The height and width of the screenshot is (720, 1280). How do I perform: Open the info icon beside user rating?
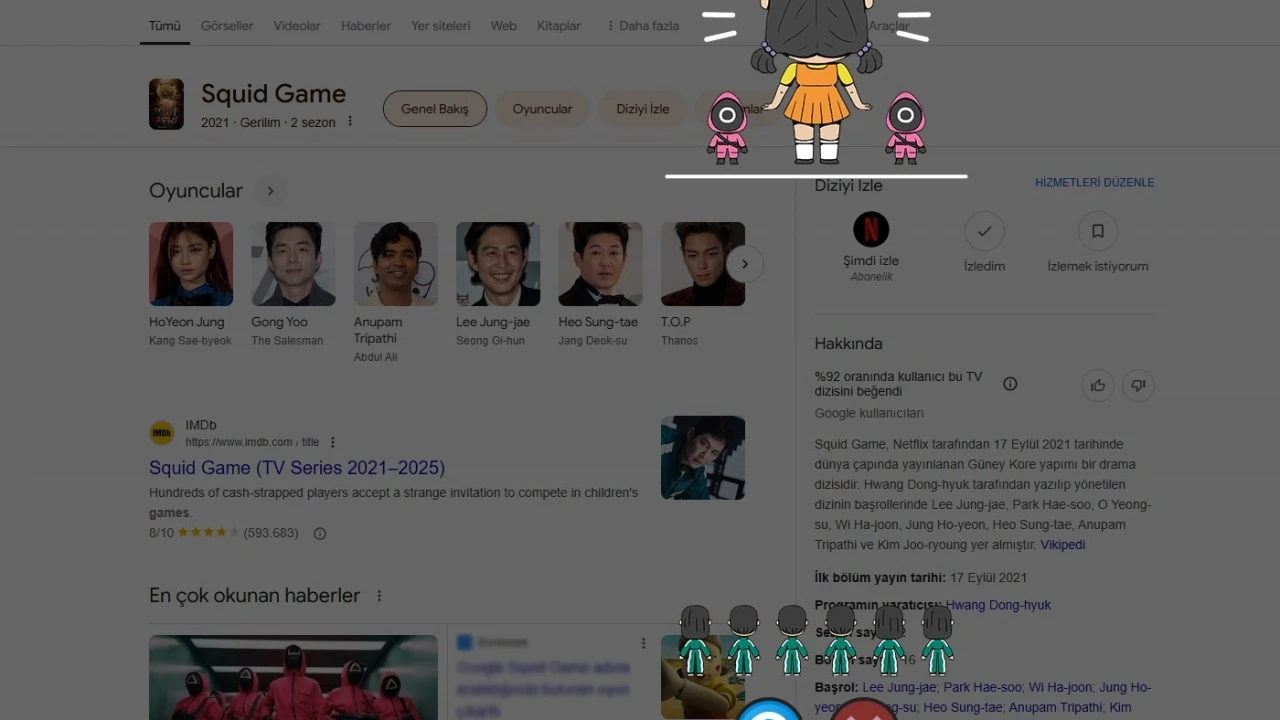click(1010, 384)
